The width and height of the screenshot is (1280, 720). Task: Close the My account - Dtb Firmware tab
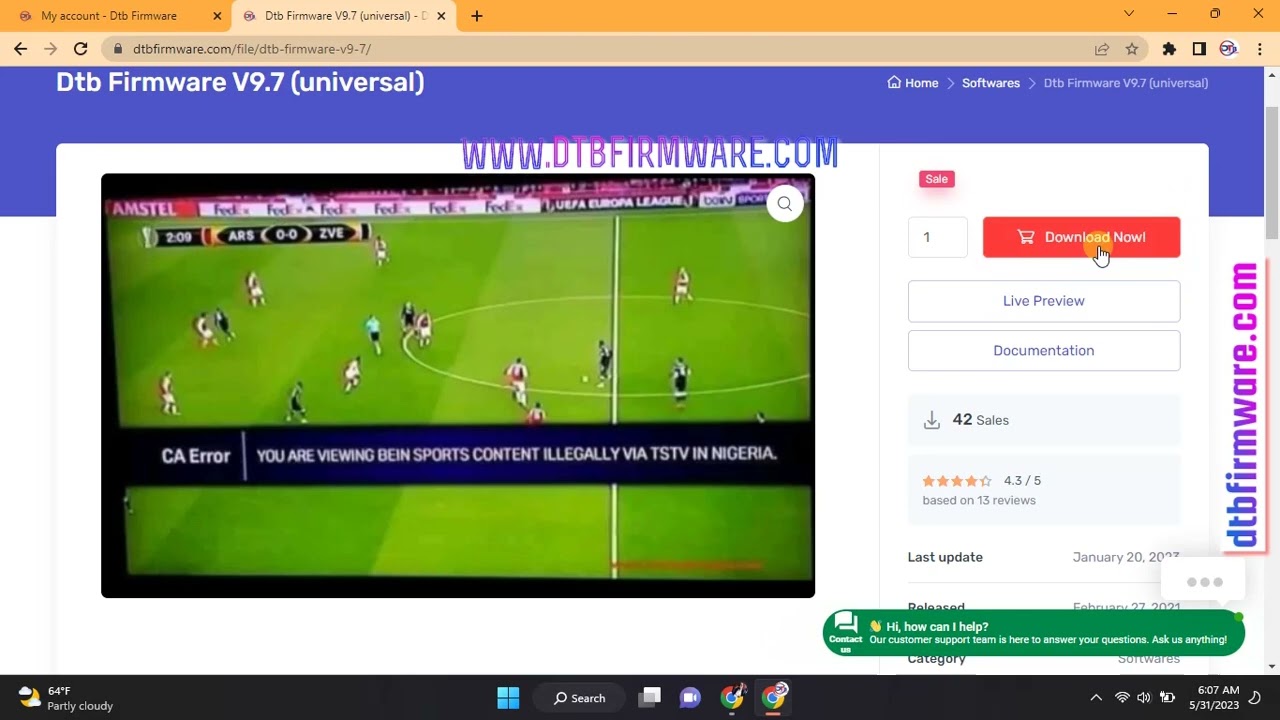[x=217, y=16]
